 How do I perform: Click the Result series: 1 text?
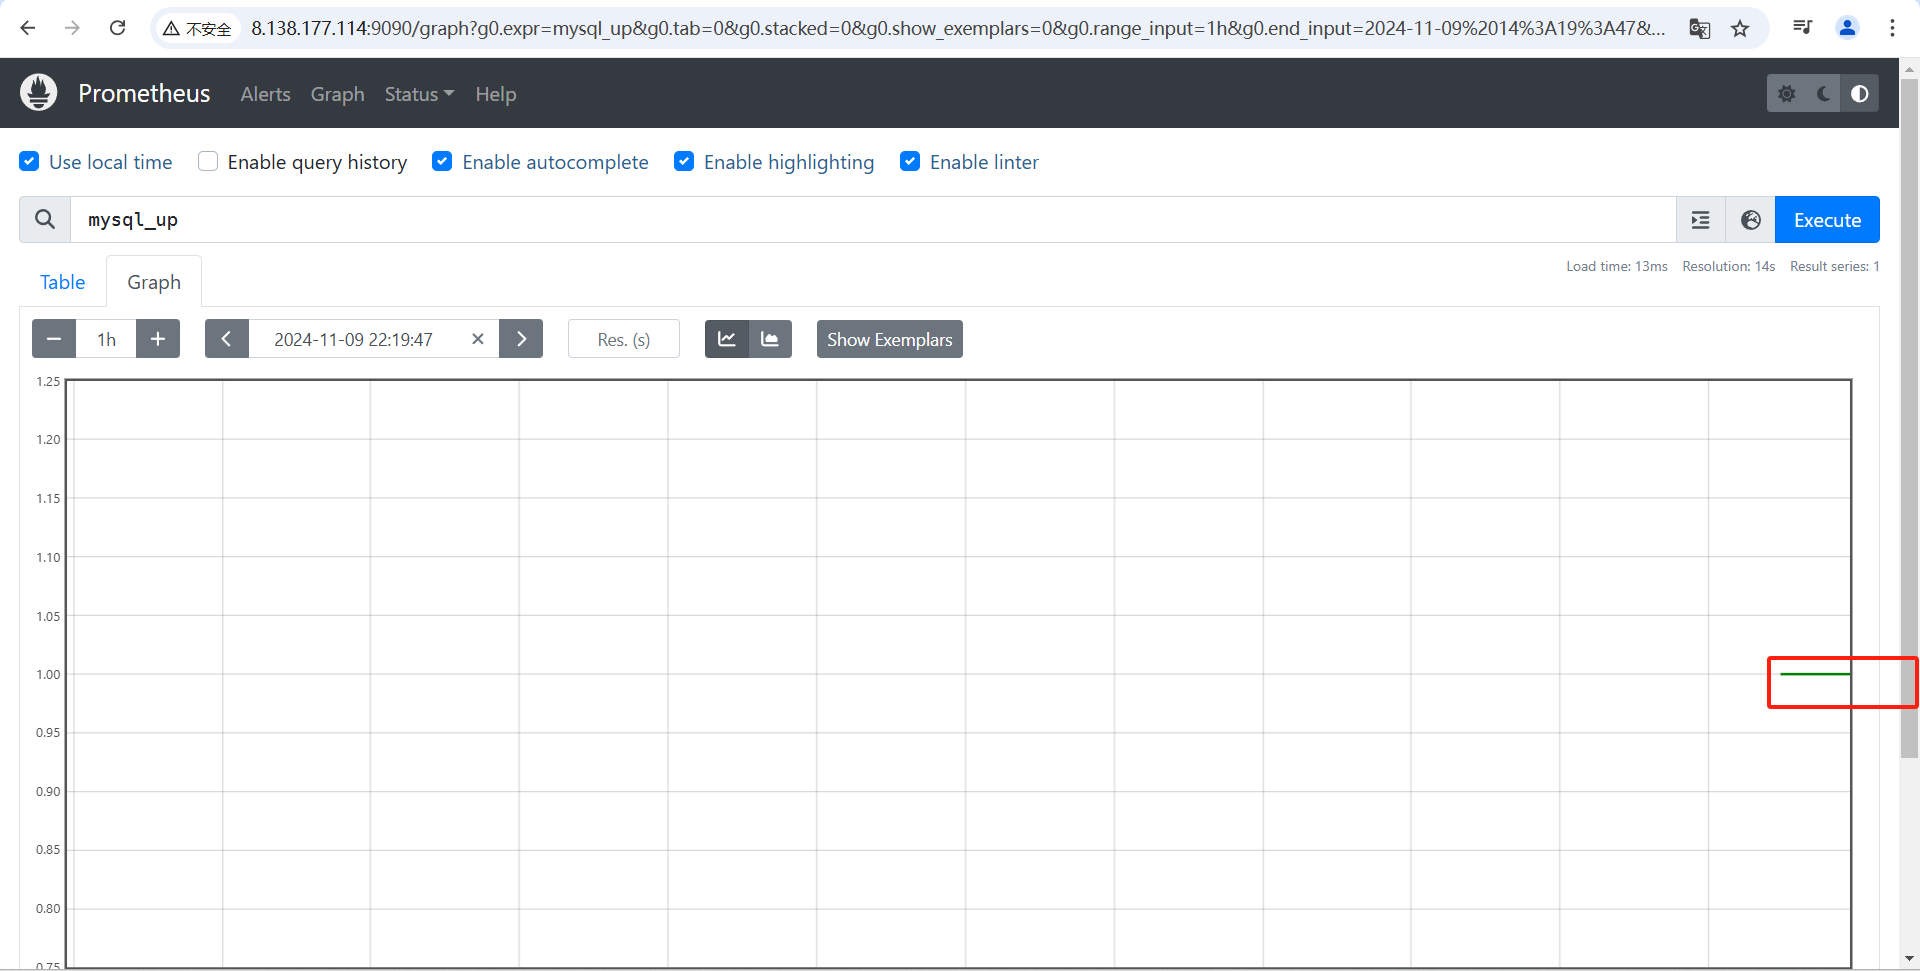[x=1835, y=266]
